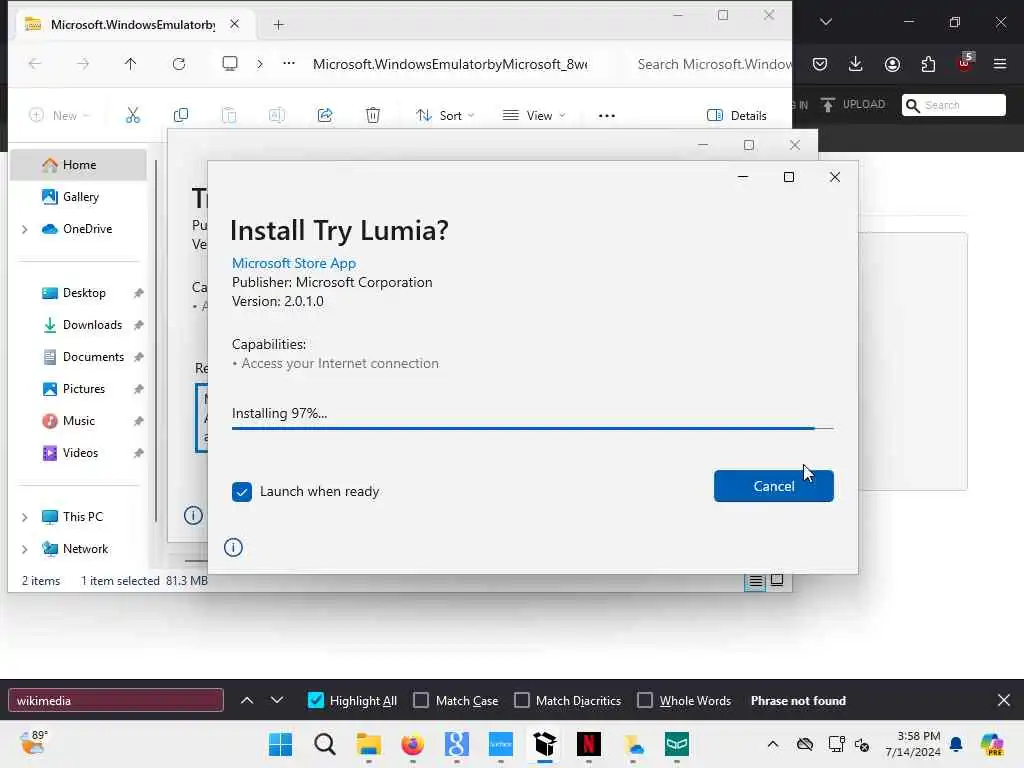Click the Copy icon in File Explorer toolbar
The image size is (1024, 768).
click(x=181, y=116)
